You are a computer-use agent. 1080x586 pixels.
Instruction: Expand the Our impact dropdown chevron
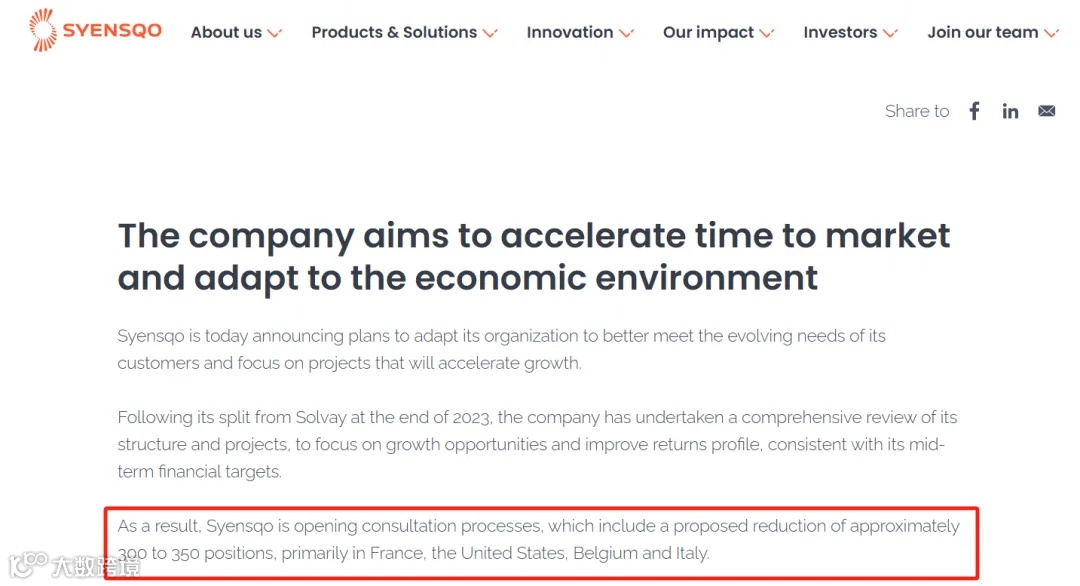point(767,33)
